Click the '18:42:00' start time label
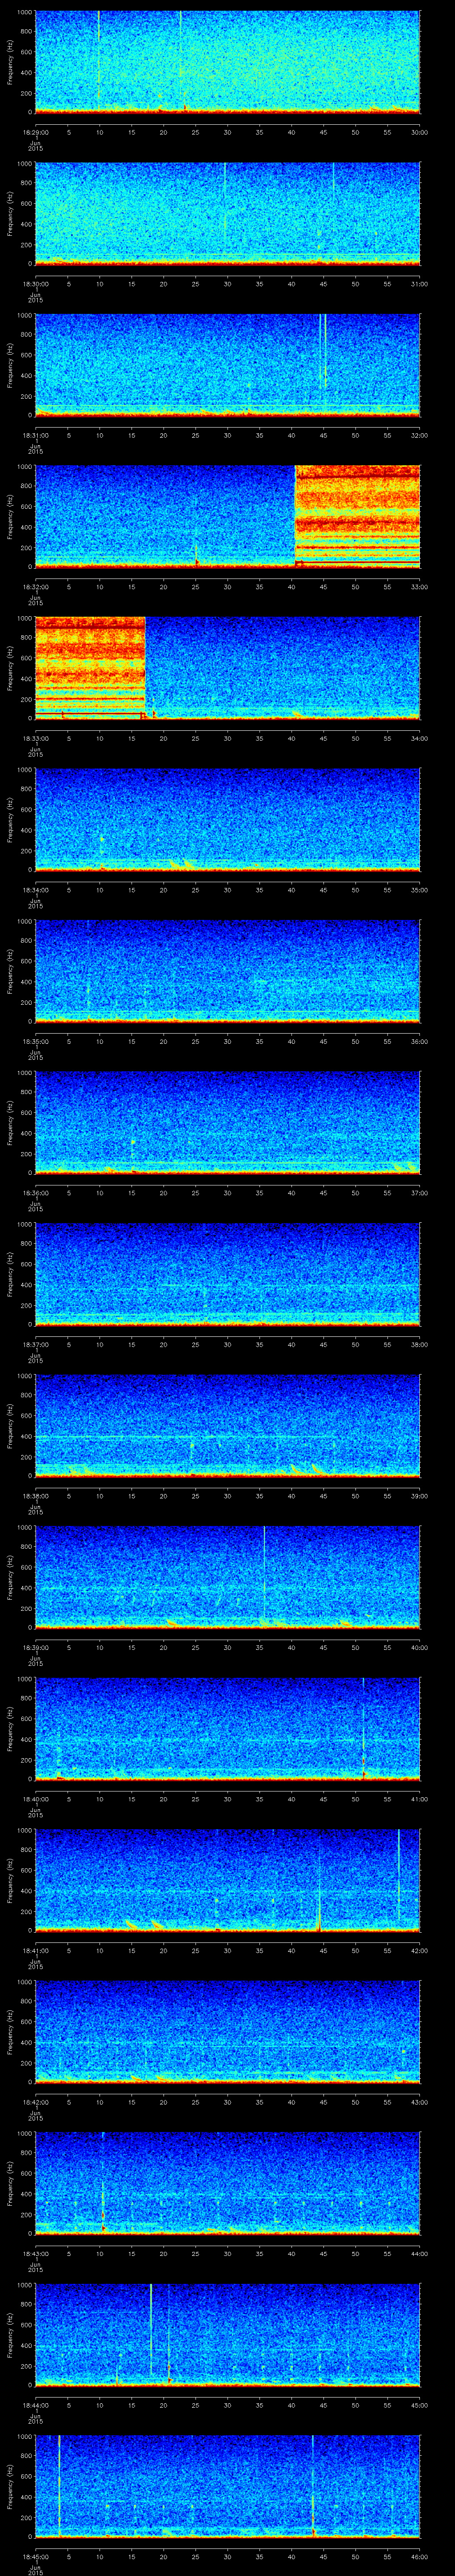Screen dimensions: 455x2576 (35, 2102)
